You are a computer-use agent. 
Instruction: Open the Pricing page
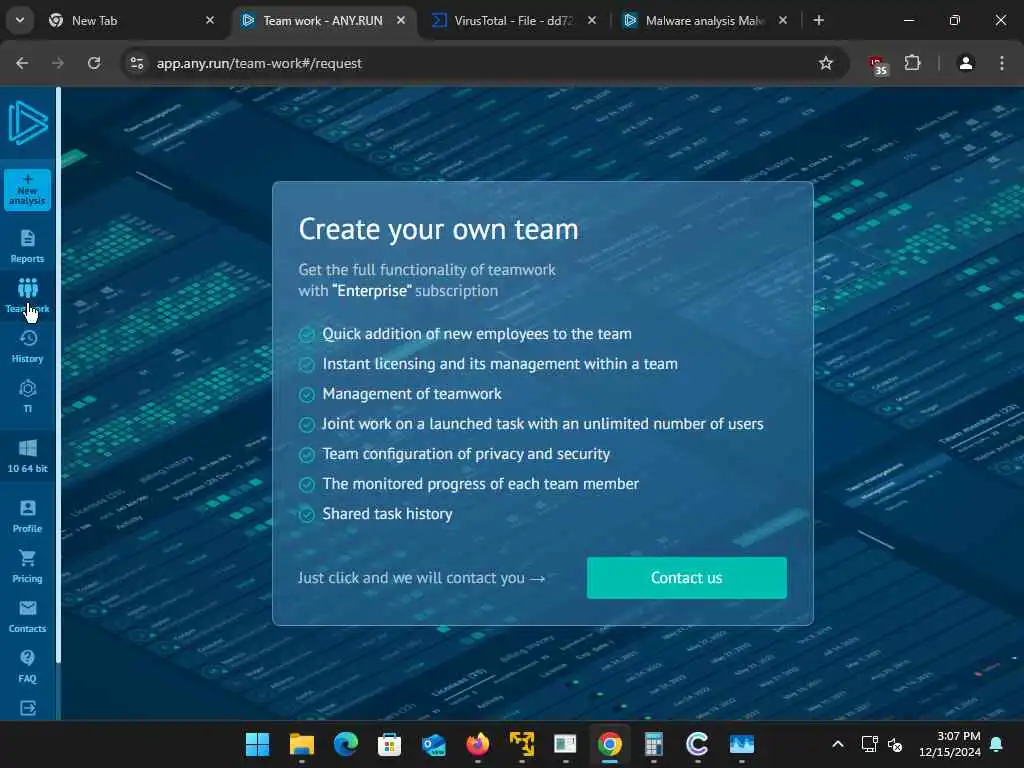pyautogui.click(x=27, y=566)
